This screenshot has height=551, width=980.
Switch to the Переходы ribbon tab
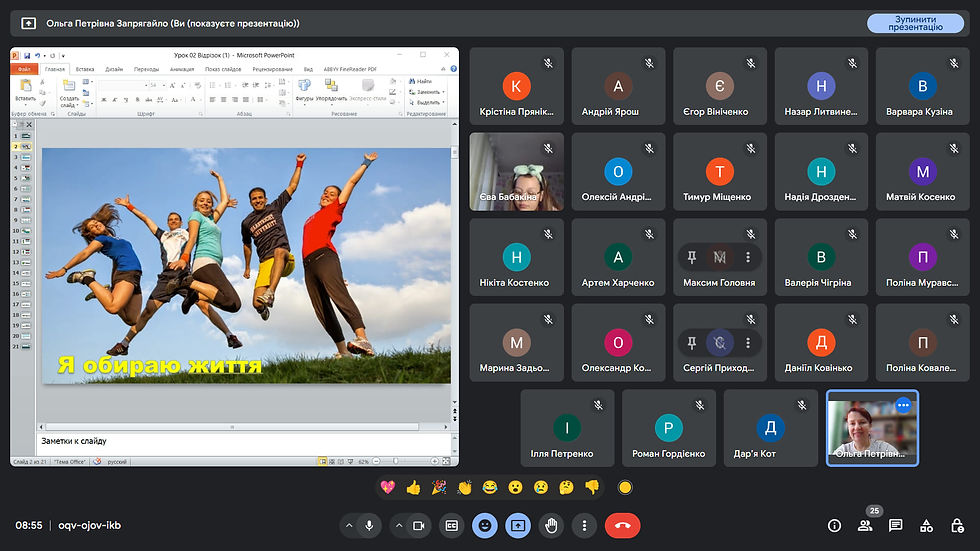pyautogui.click(x=146, y=69)
